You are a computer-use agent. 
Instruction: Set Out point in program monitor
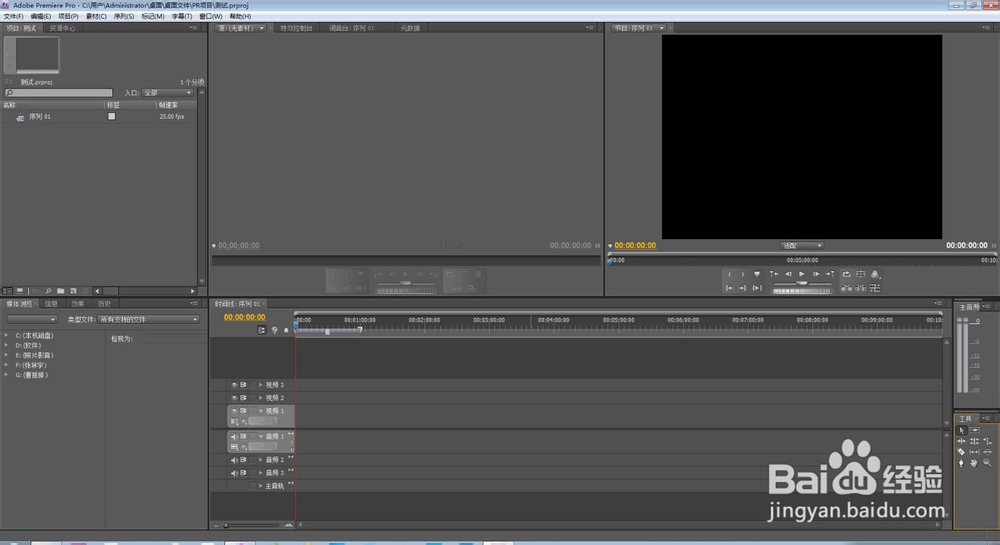(743, 274)
